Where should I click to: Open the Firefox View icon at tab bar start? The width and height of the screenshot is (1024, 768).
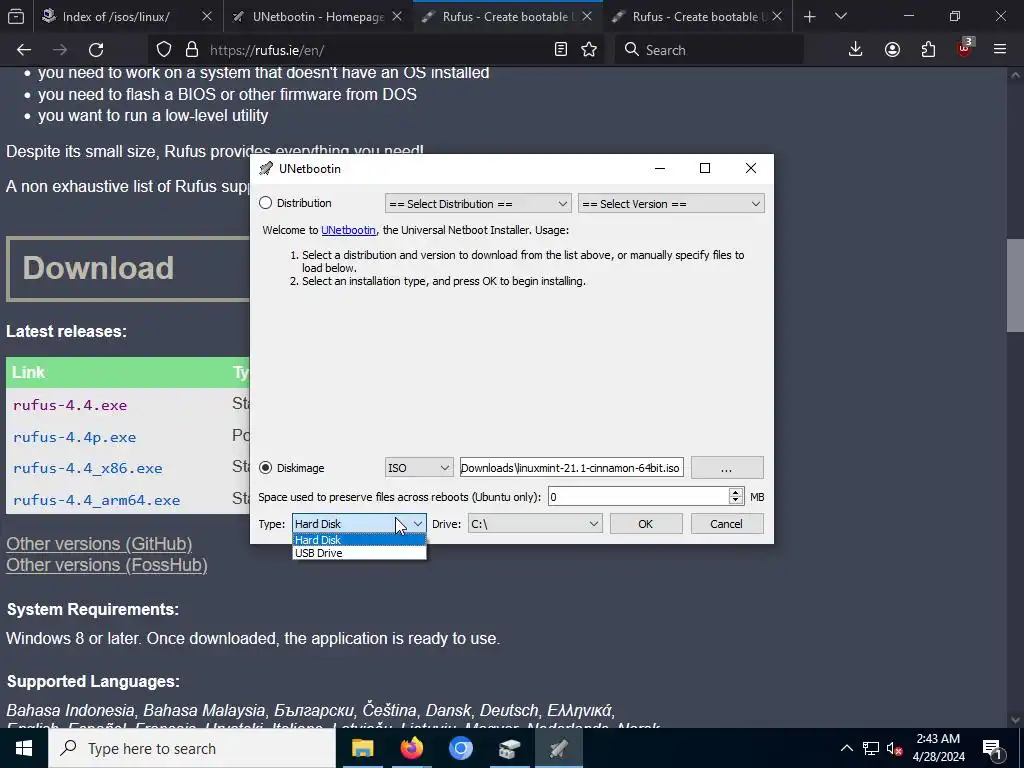click(16, 16)
